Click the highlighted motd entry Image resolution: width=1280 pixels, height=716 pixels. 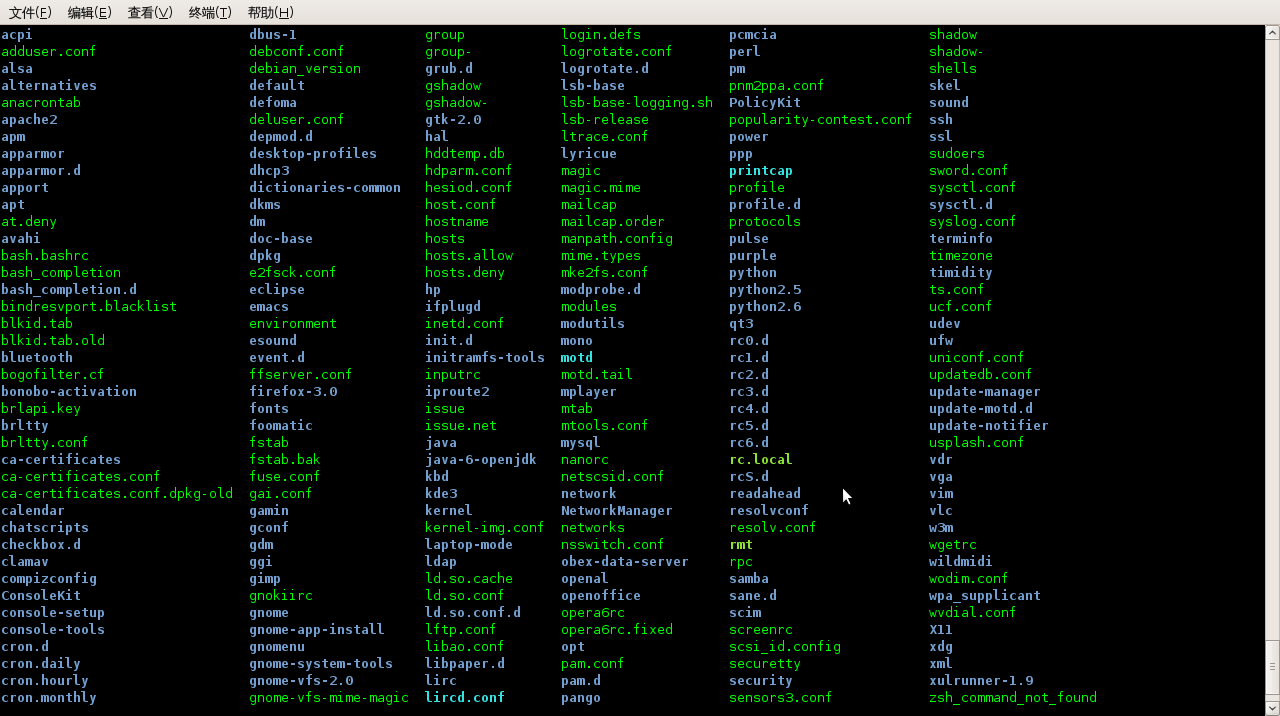(577, 357)
